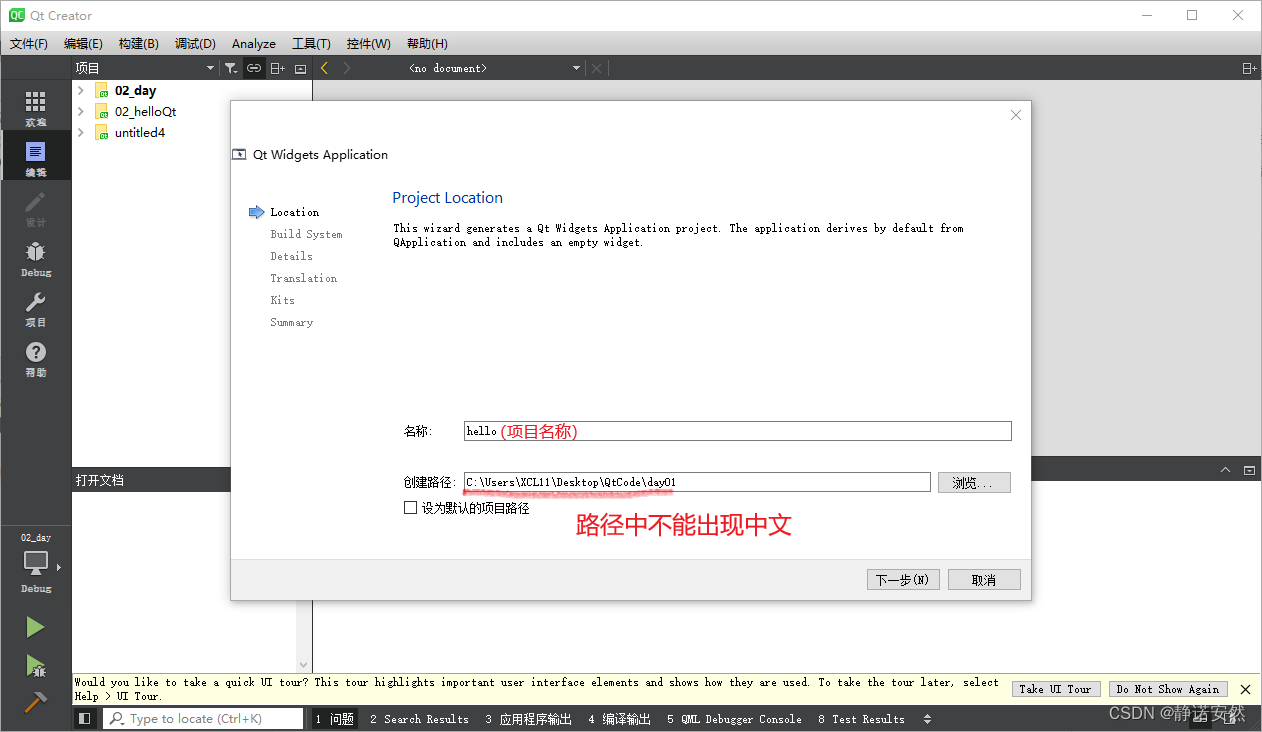This screenshot has width=1262, height=732.
Task: Minimize the output pane with the up chevron
Action: [1226, 470]
